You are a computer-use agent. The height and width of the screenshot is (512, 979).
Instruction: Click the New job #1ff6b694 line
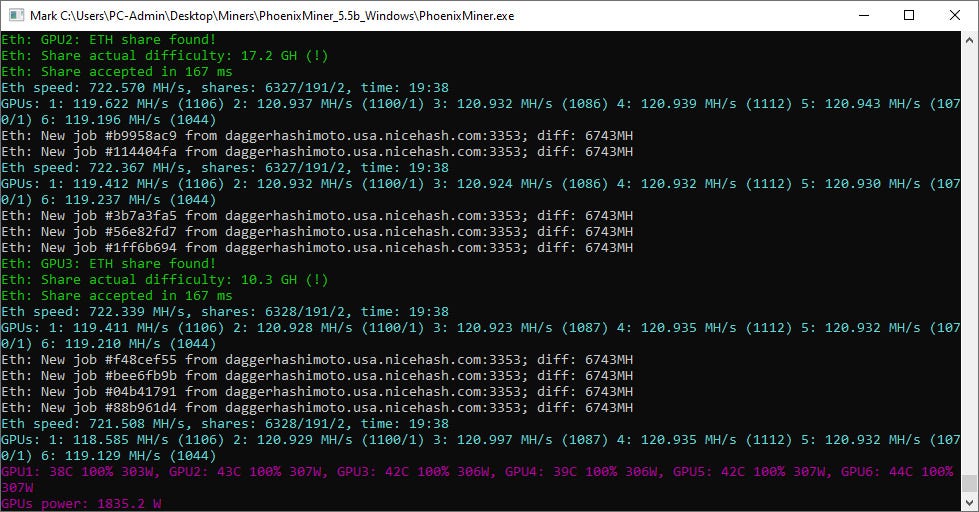(317, 248)
